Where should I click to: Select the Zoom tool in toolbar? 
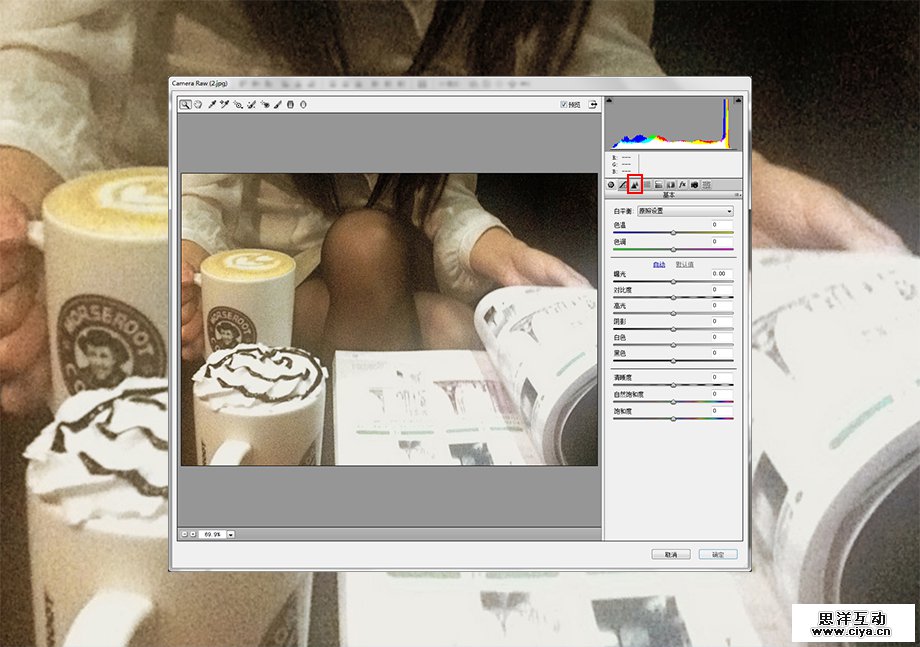point(185,104)
